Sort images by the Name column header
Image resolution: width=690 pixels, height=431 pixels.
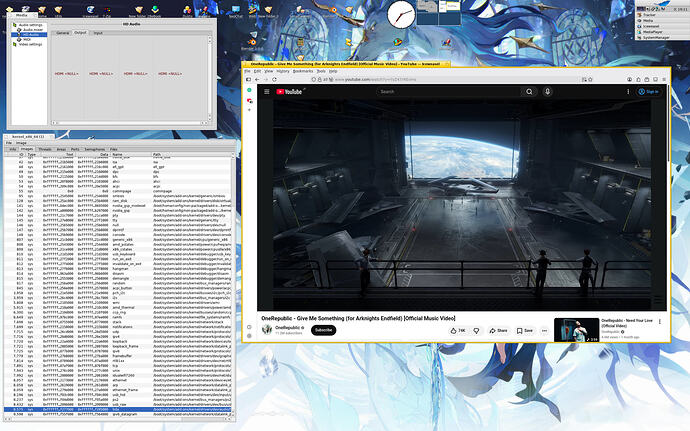tap(131, 155)
